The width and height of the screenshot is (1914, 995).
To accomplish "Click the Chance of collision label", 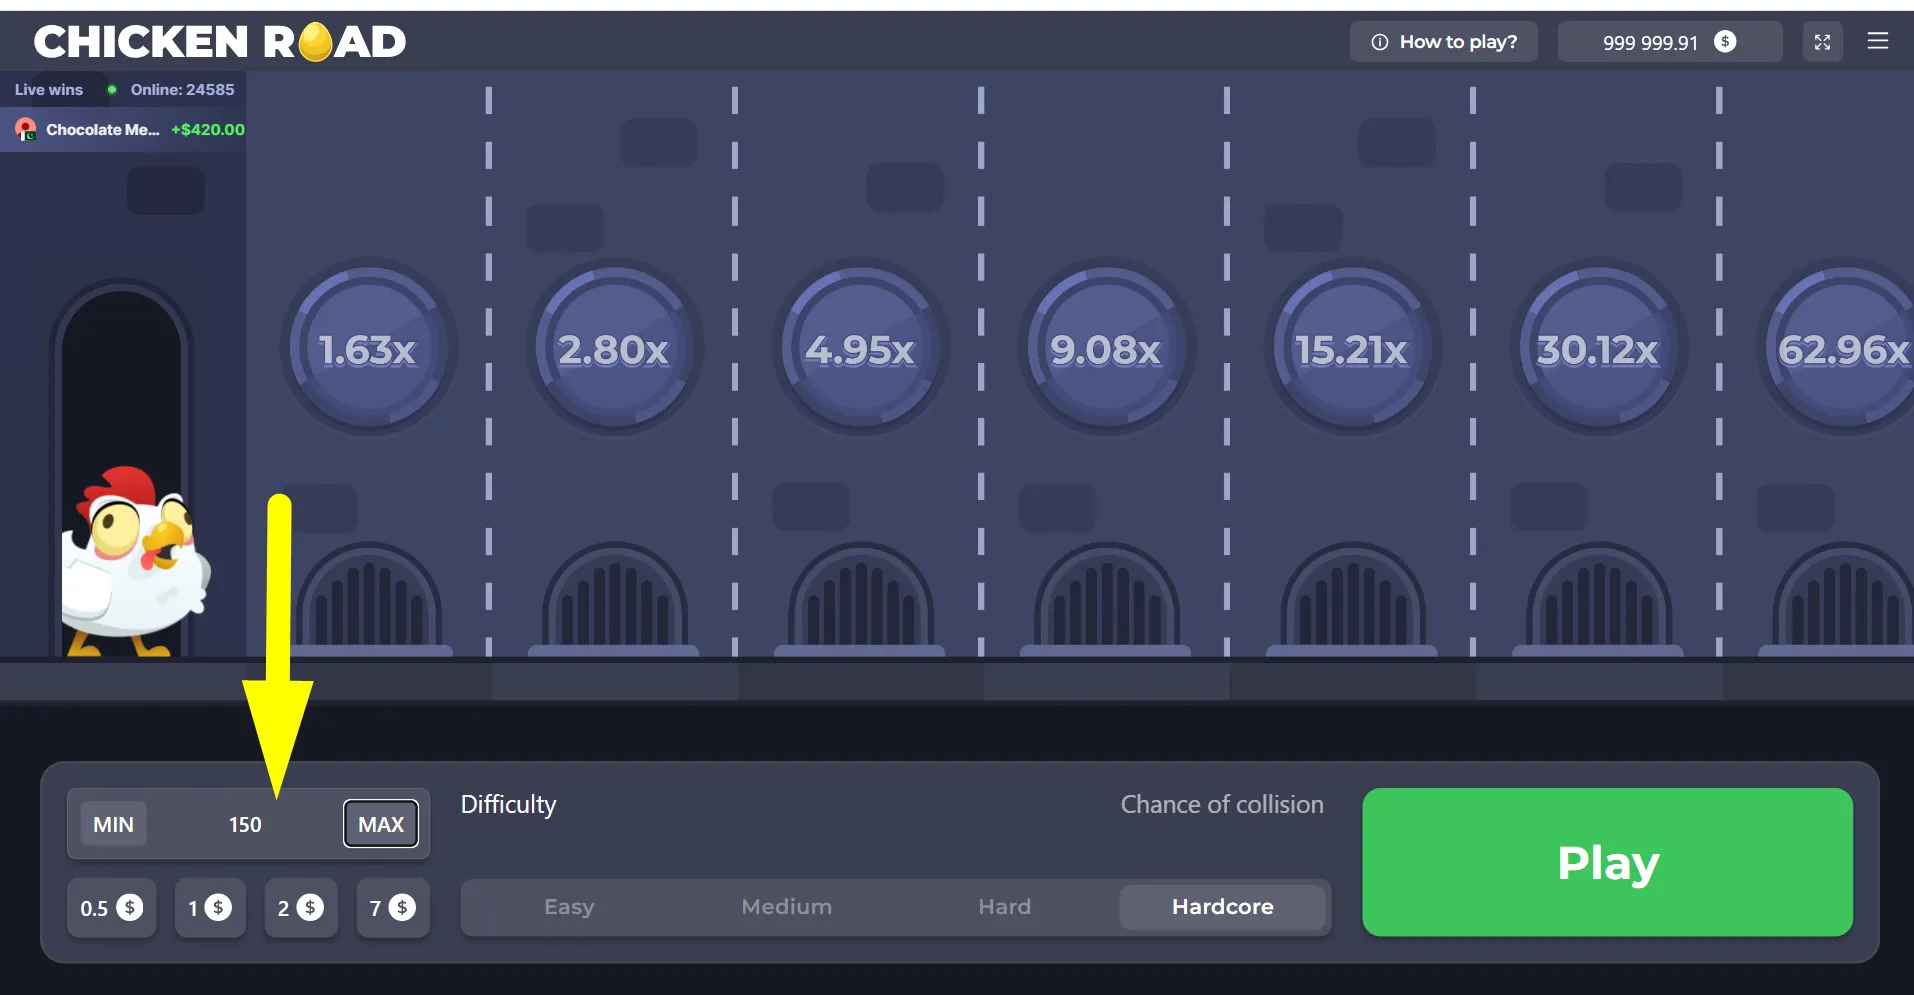I will (x=1222, y=804).
